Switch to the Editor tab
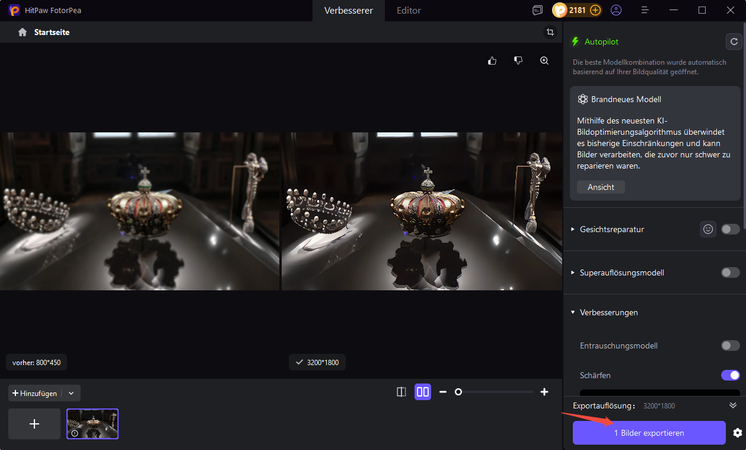The height and width of the screenshot is (450, 746). coord(408,11)
